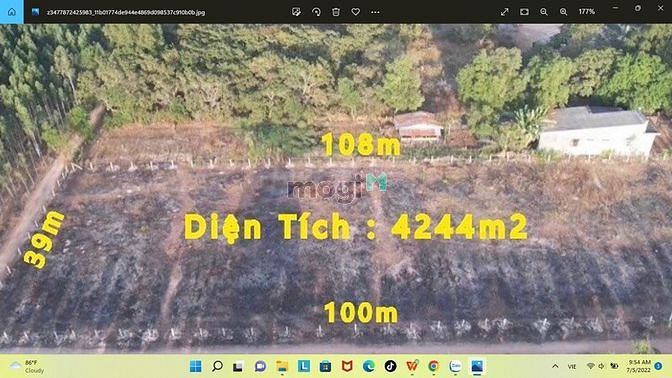Viewport: 672px width, 378px height.
Task: Open Microsoft Store from the taskbar
Action: [x=325, y=366]
